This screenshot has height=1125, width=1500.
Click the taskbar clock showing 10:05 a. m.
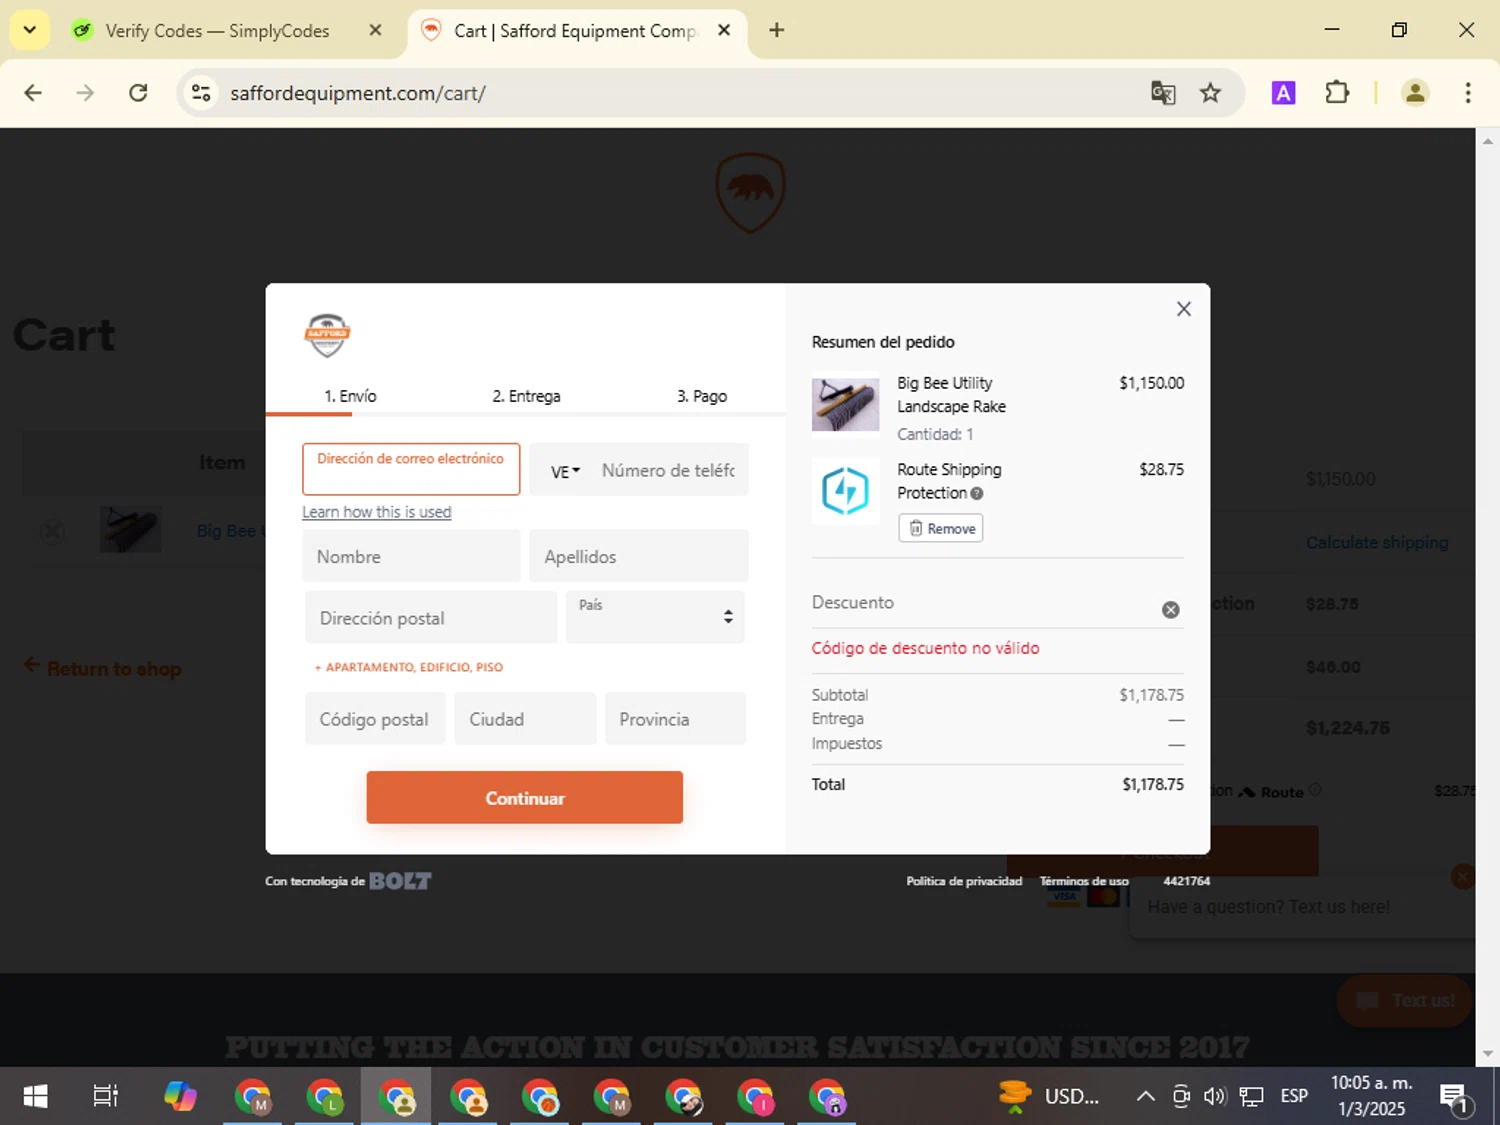[1371, 1096]
